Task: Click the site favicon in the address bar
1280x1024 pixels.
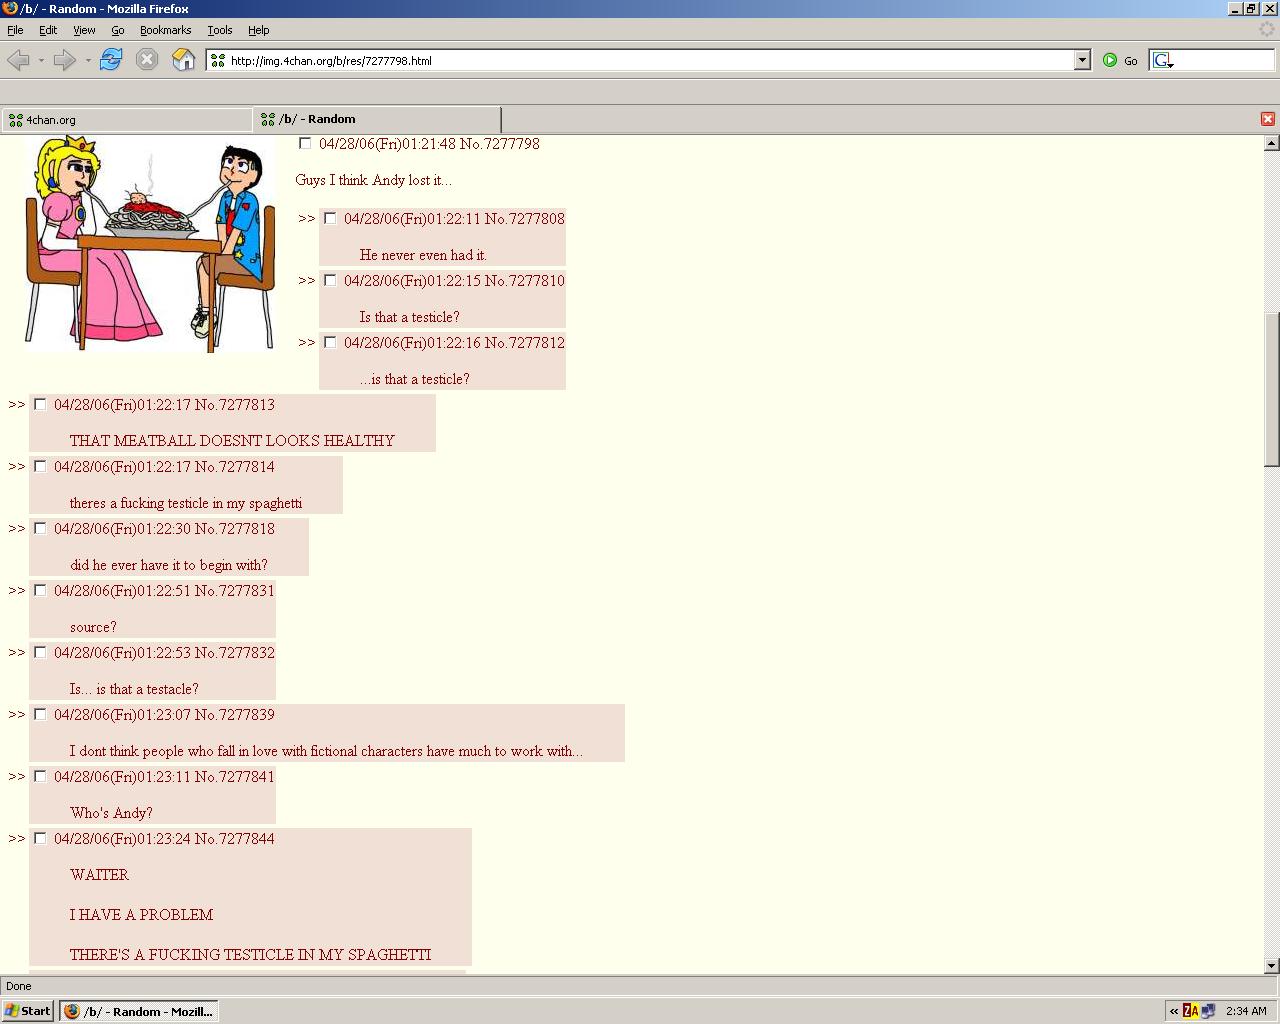Action: tap(217, 60)
